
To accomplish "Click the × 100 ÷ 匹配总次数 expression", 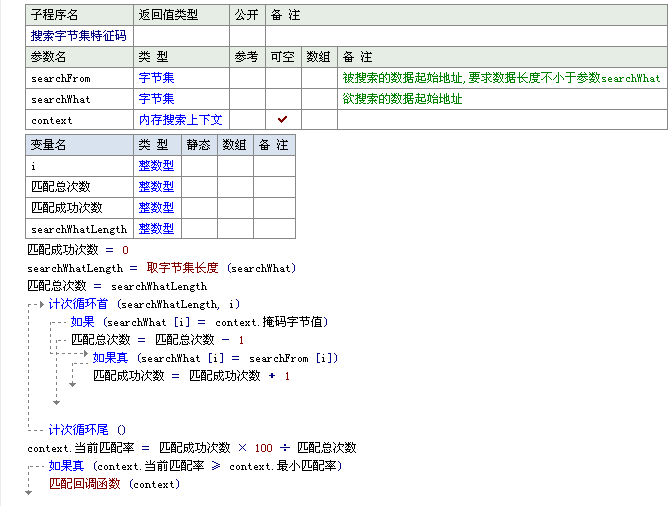I will click(297, 448).
